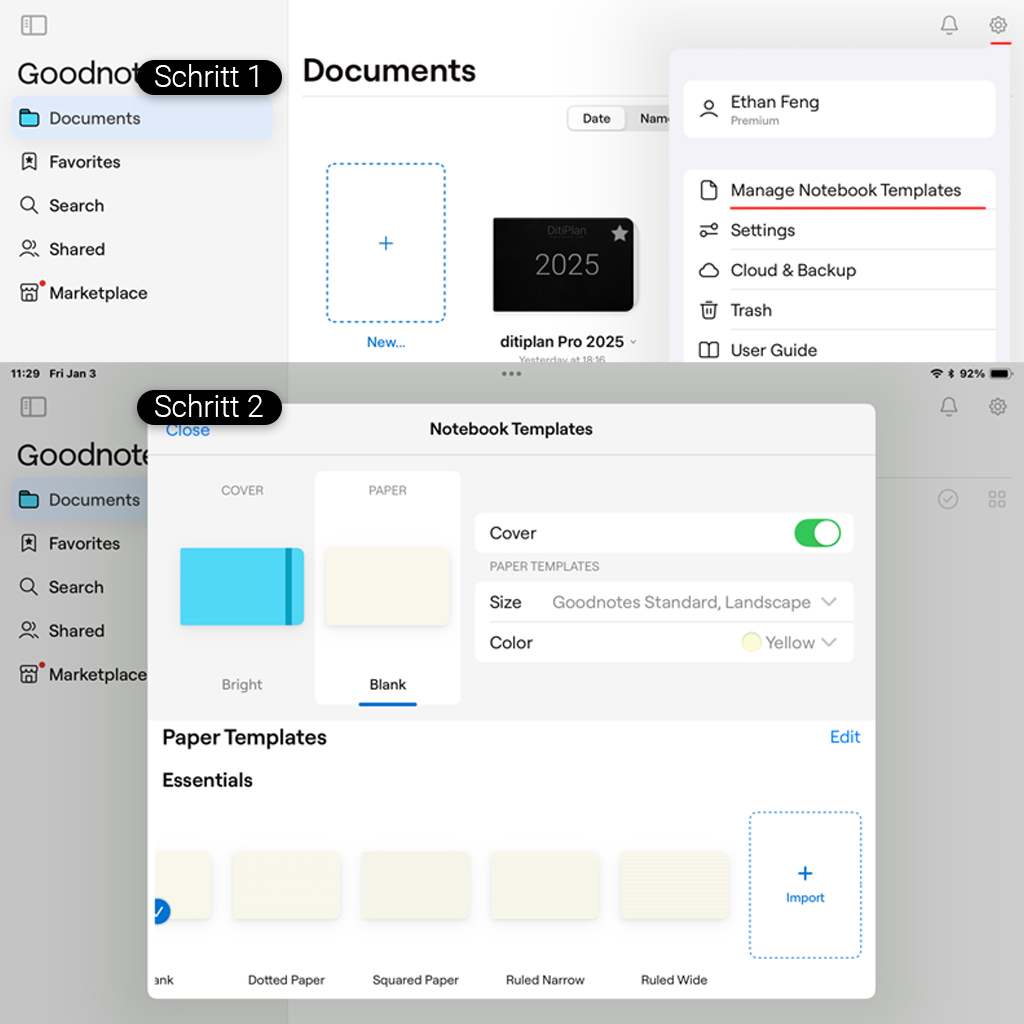This screenshot has height=1024, width=1024.
Task: Open Search in top sidebar
Action: (x=62, y=206)
